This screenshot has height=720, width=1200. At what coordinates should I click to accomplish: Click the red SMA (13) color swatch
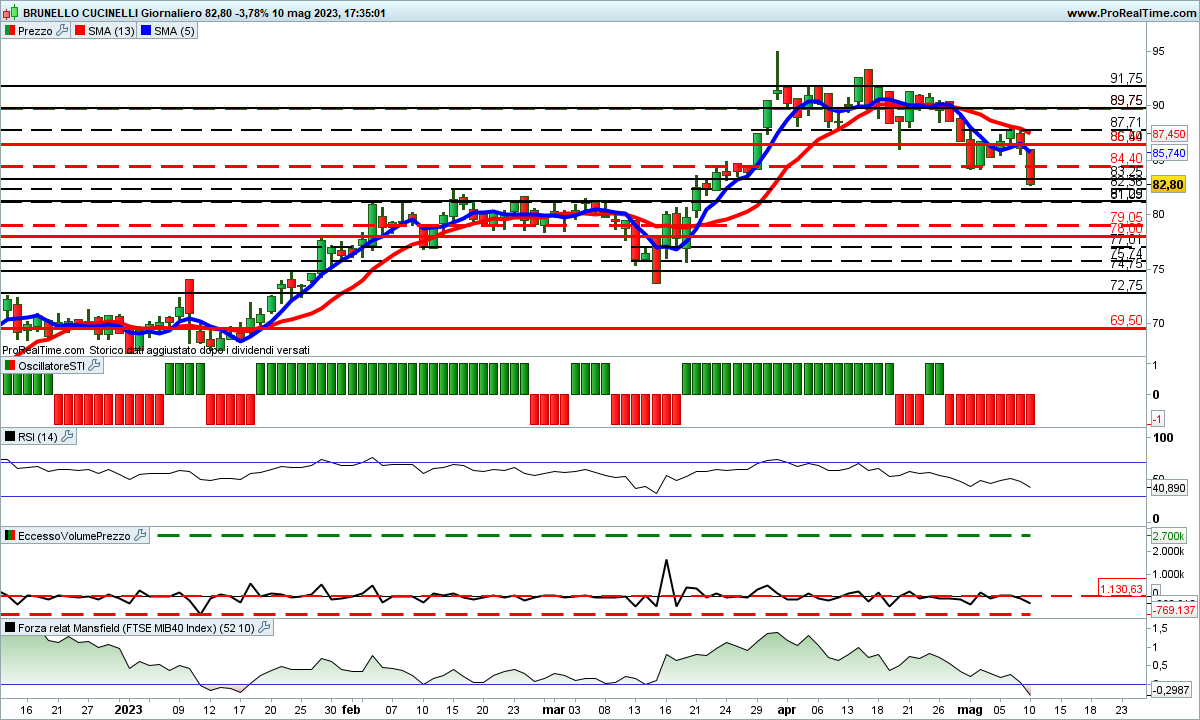point(81,31)
